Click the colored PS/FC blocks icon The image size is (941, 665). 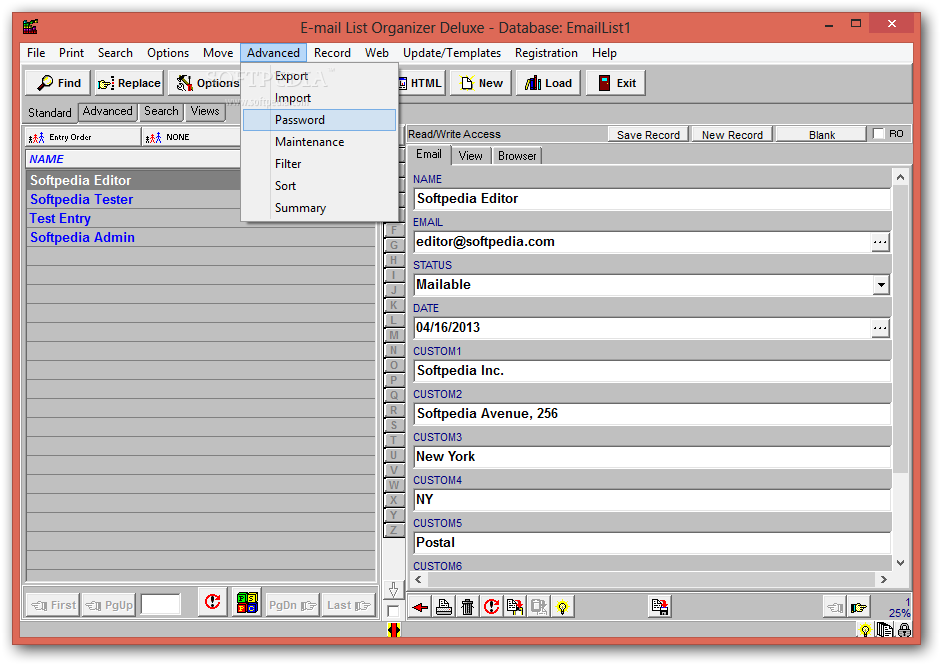(247, 602)
